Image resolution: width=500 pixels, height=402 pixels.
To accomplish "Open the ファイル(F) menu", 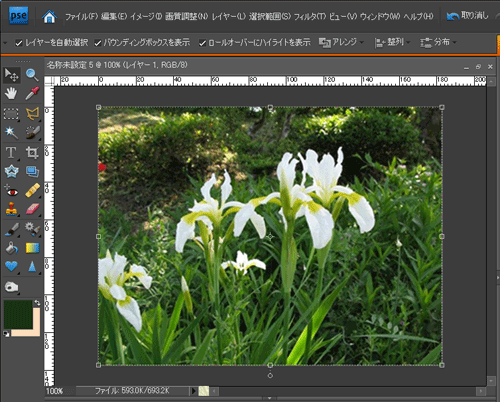I will coord(81,16).
